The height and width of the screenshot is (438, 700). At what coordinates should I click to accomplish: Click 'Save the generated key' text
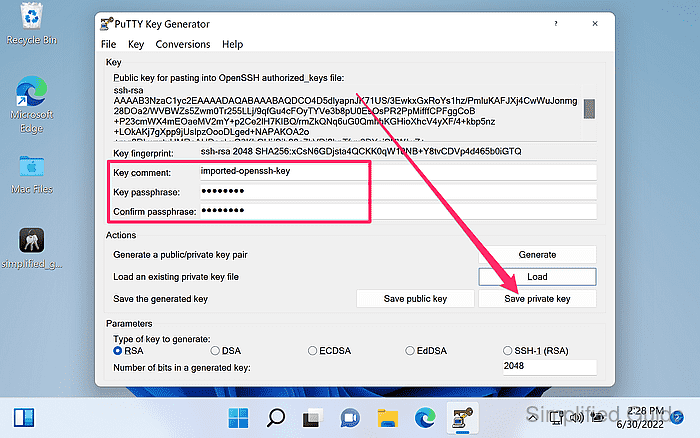pos(161,299)
